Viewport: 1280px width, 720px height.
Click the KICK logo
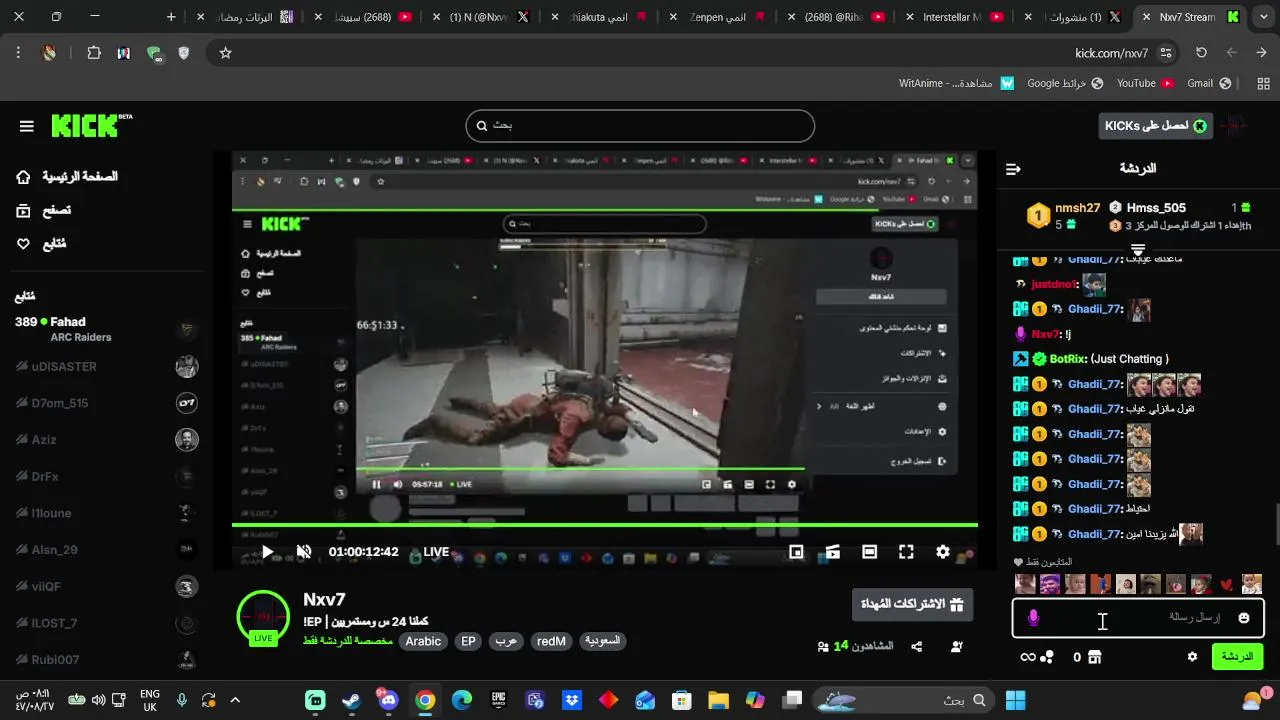(x=91, y=125)
